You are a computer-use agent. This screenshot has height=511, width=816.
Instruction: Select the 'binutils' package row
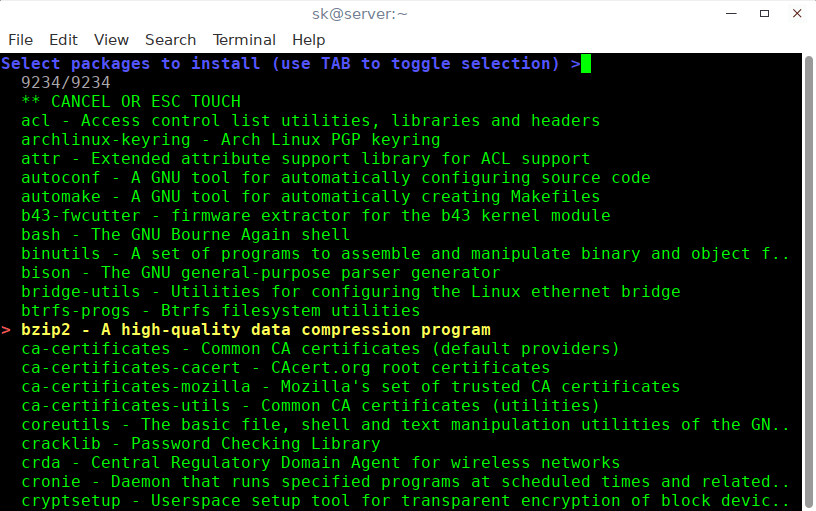[405, 253]
